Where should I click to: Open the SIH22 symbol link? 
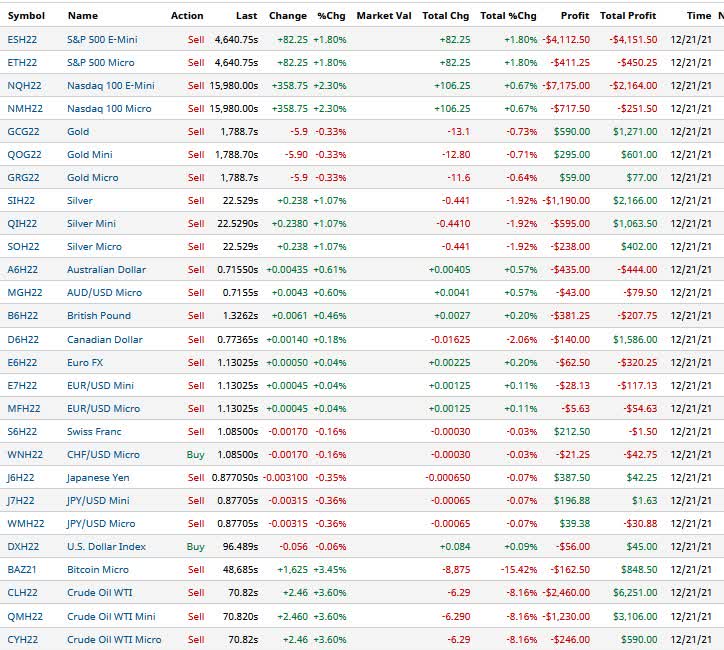pos(21,201)
